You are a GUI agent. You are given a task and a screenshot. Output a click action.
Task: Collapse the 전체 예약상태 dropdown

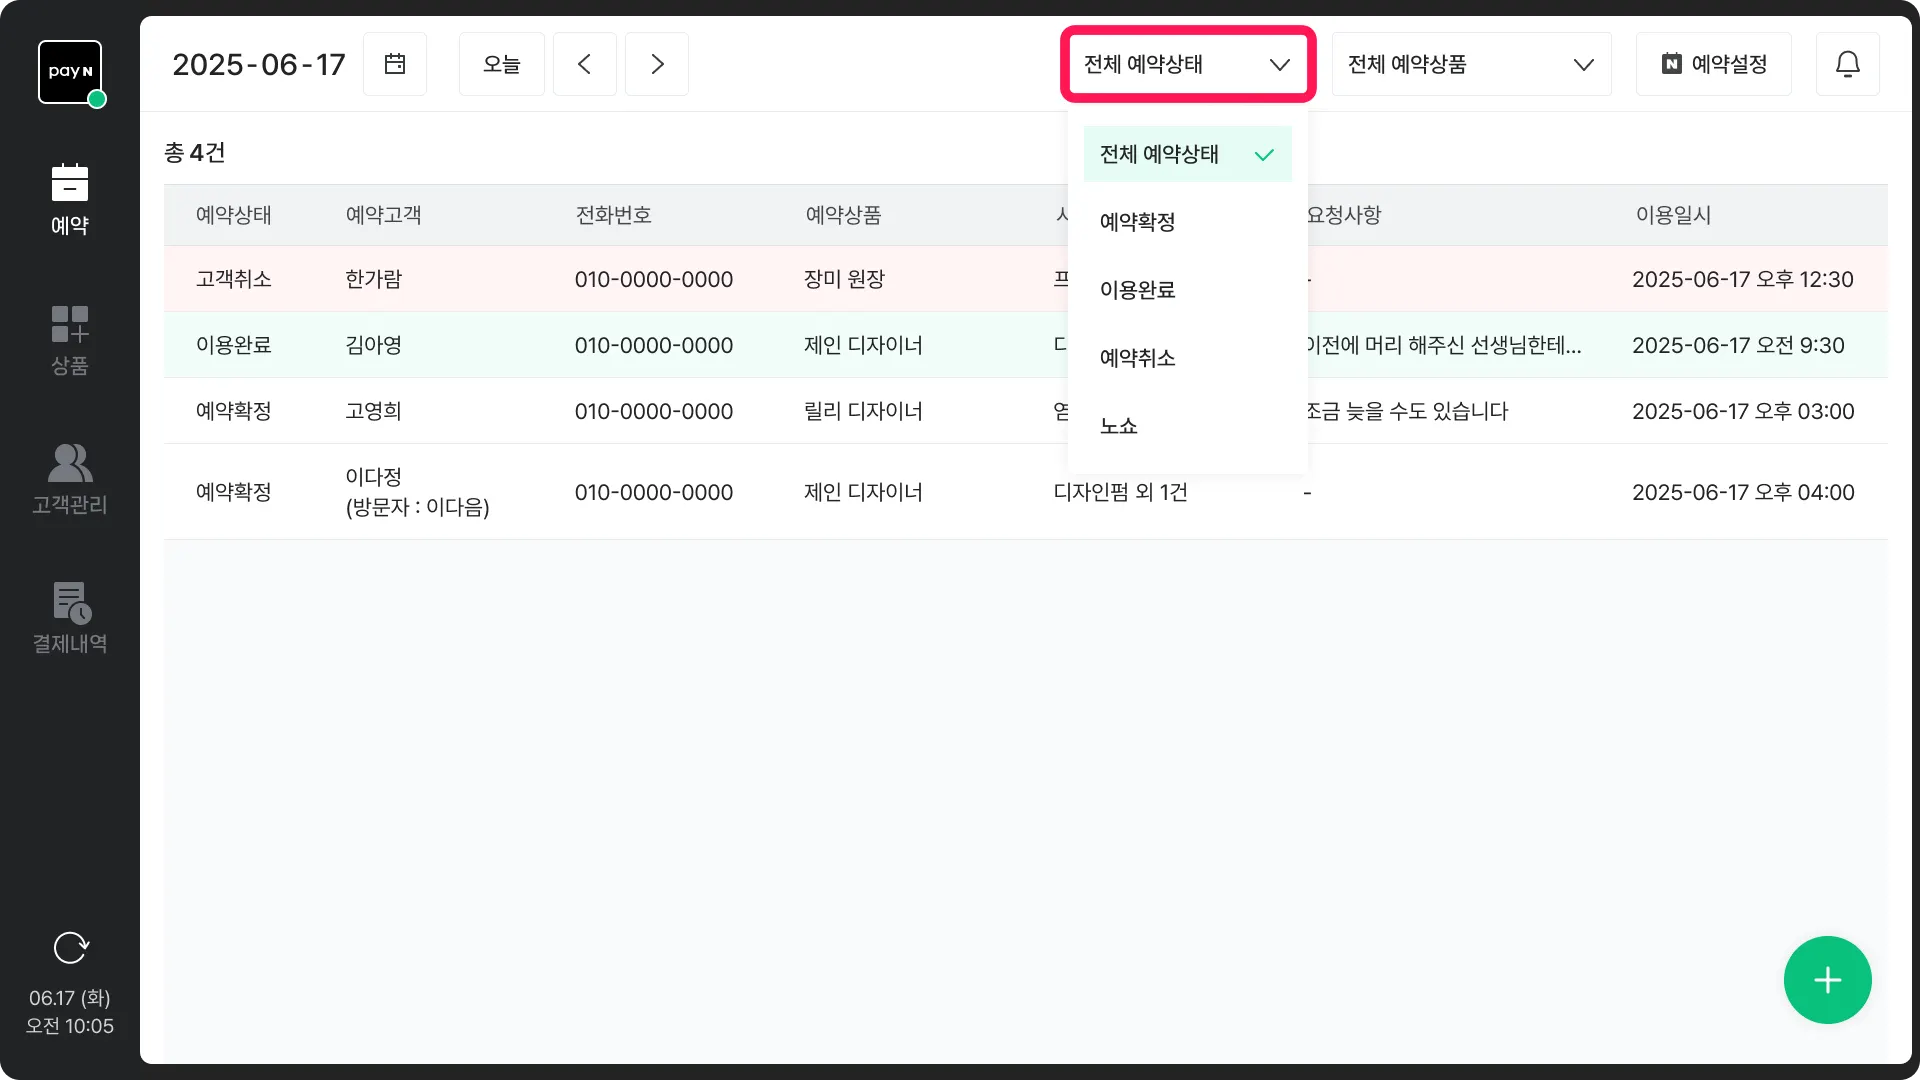pos(1188,64)
